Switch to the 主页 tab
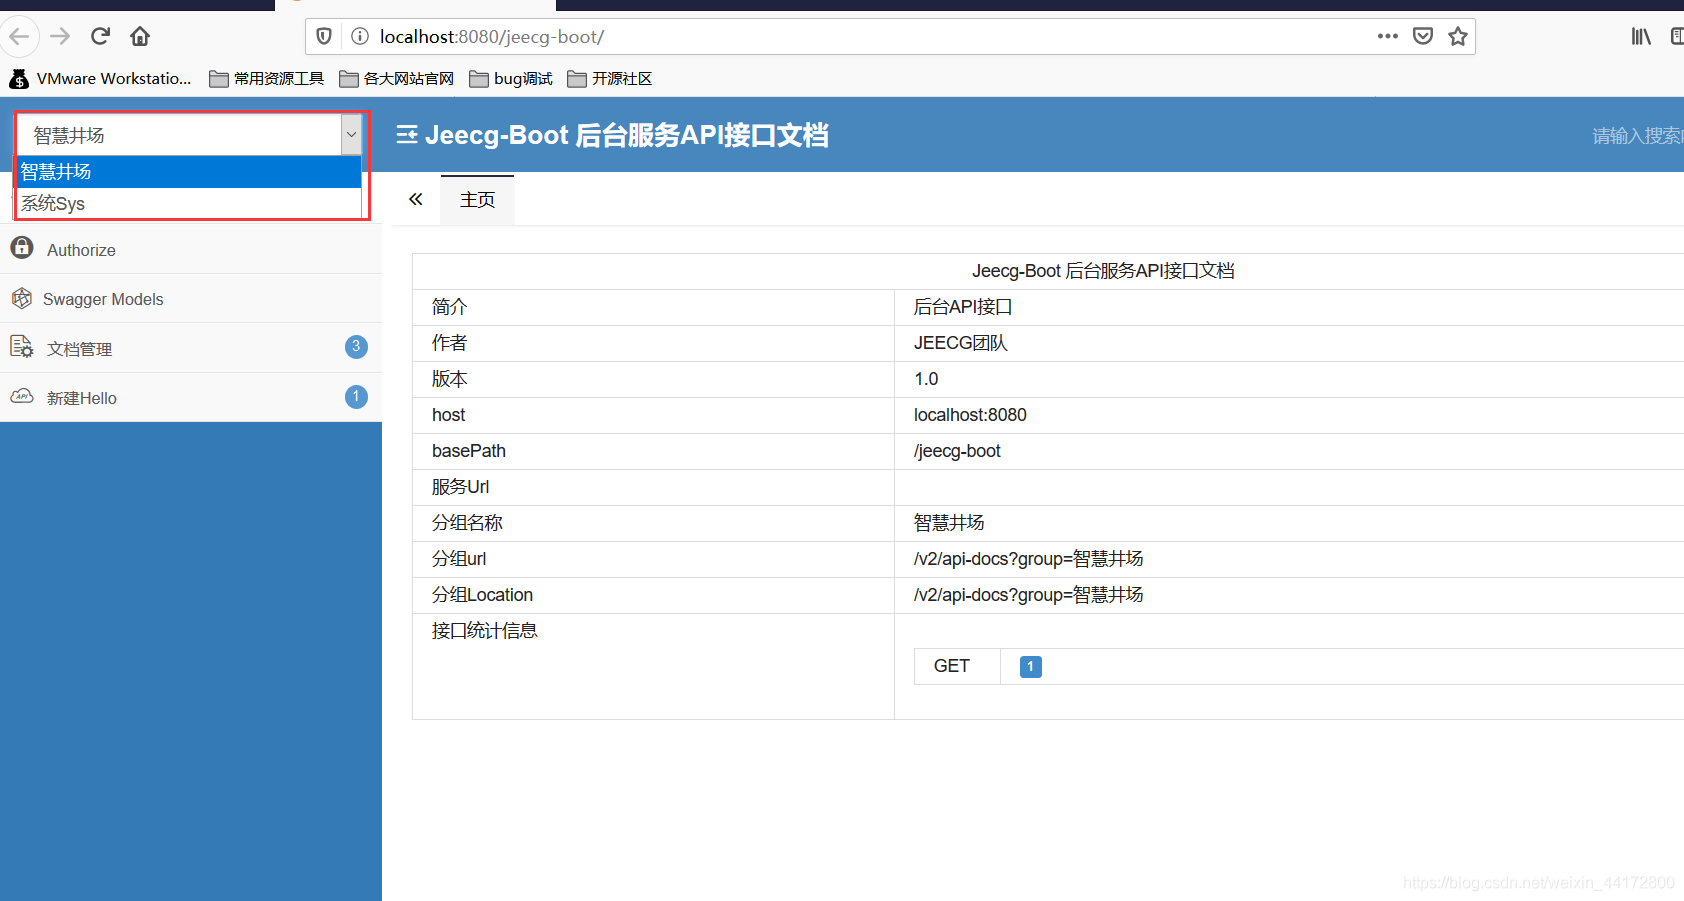The image size is (1684, 901). [x=477, y=200]
